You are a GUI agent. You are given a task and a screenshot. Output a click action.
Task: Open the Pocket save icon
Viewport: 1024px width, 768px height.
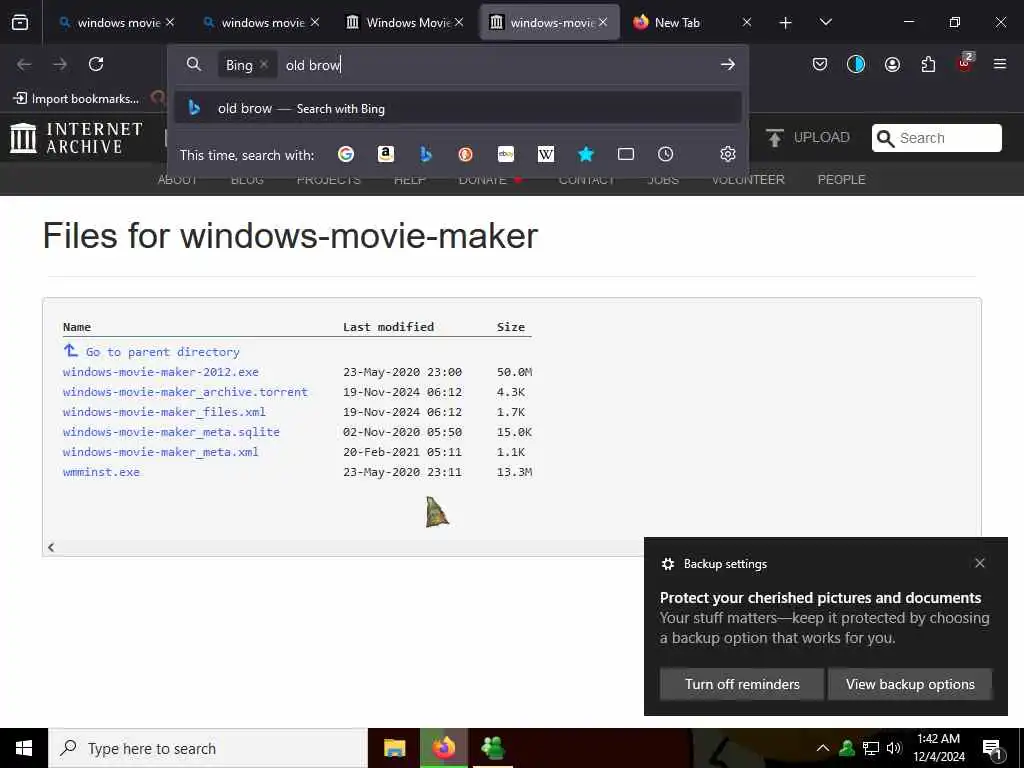820,64
